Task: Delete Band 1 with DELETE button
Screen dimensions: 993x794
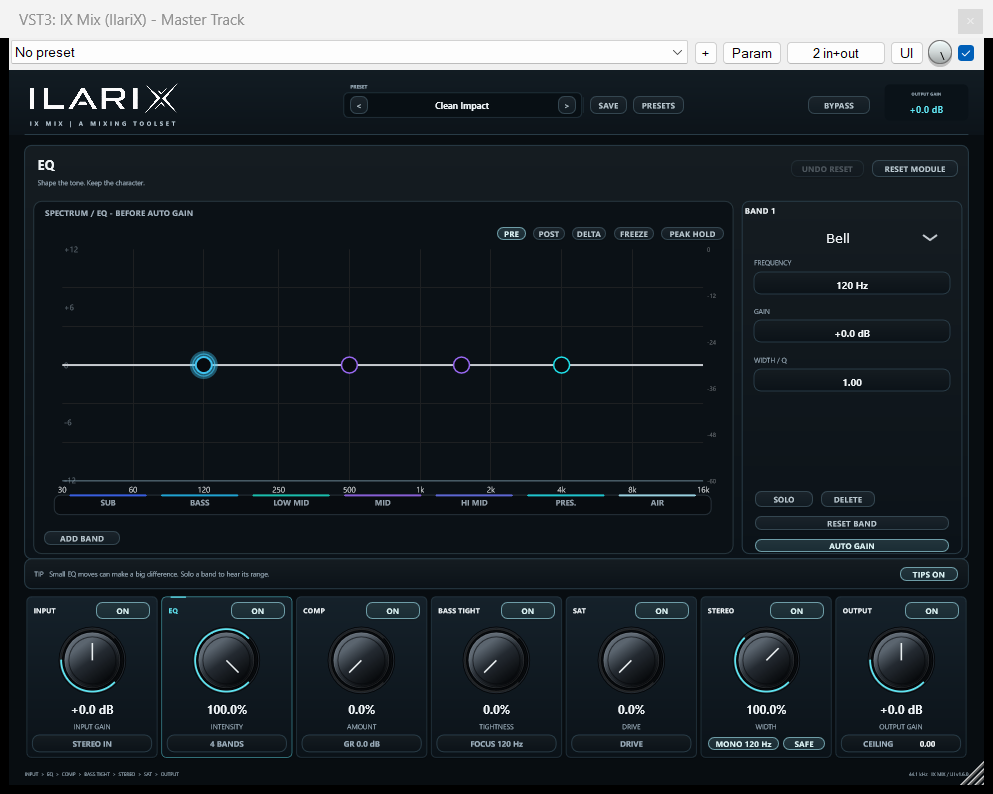Action: tap(848, 500)
